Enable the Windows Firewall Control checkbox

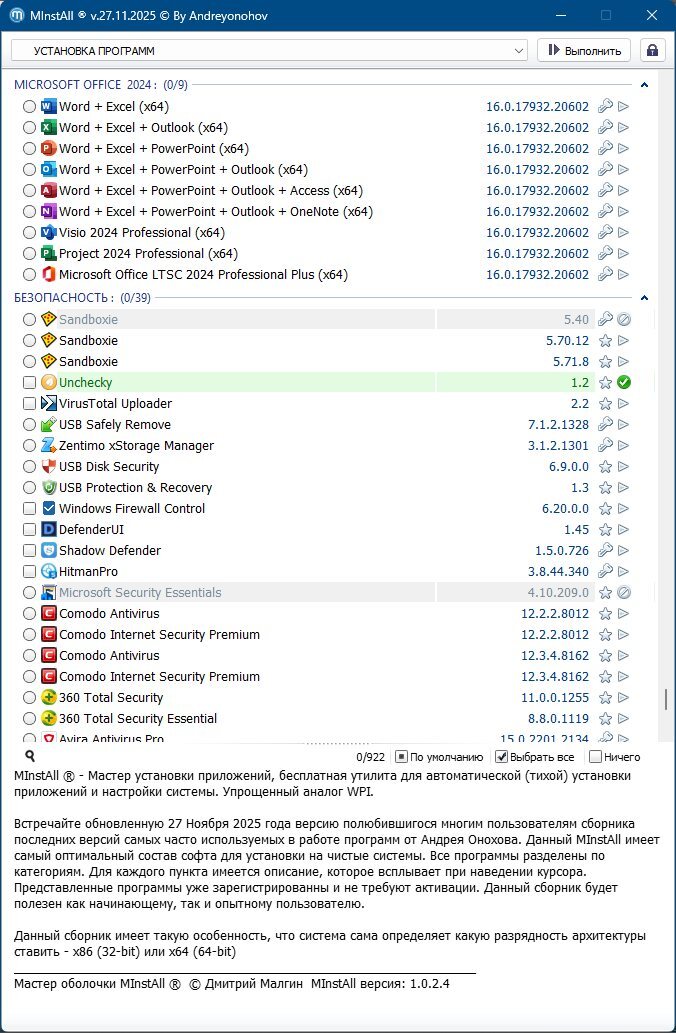(x=29, y=509)
